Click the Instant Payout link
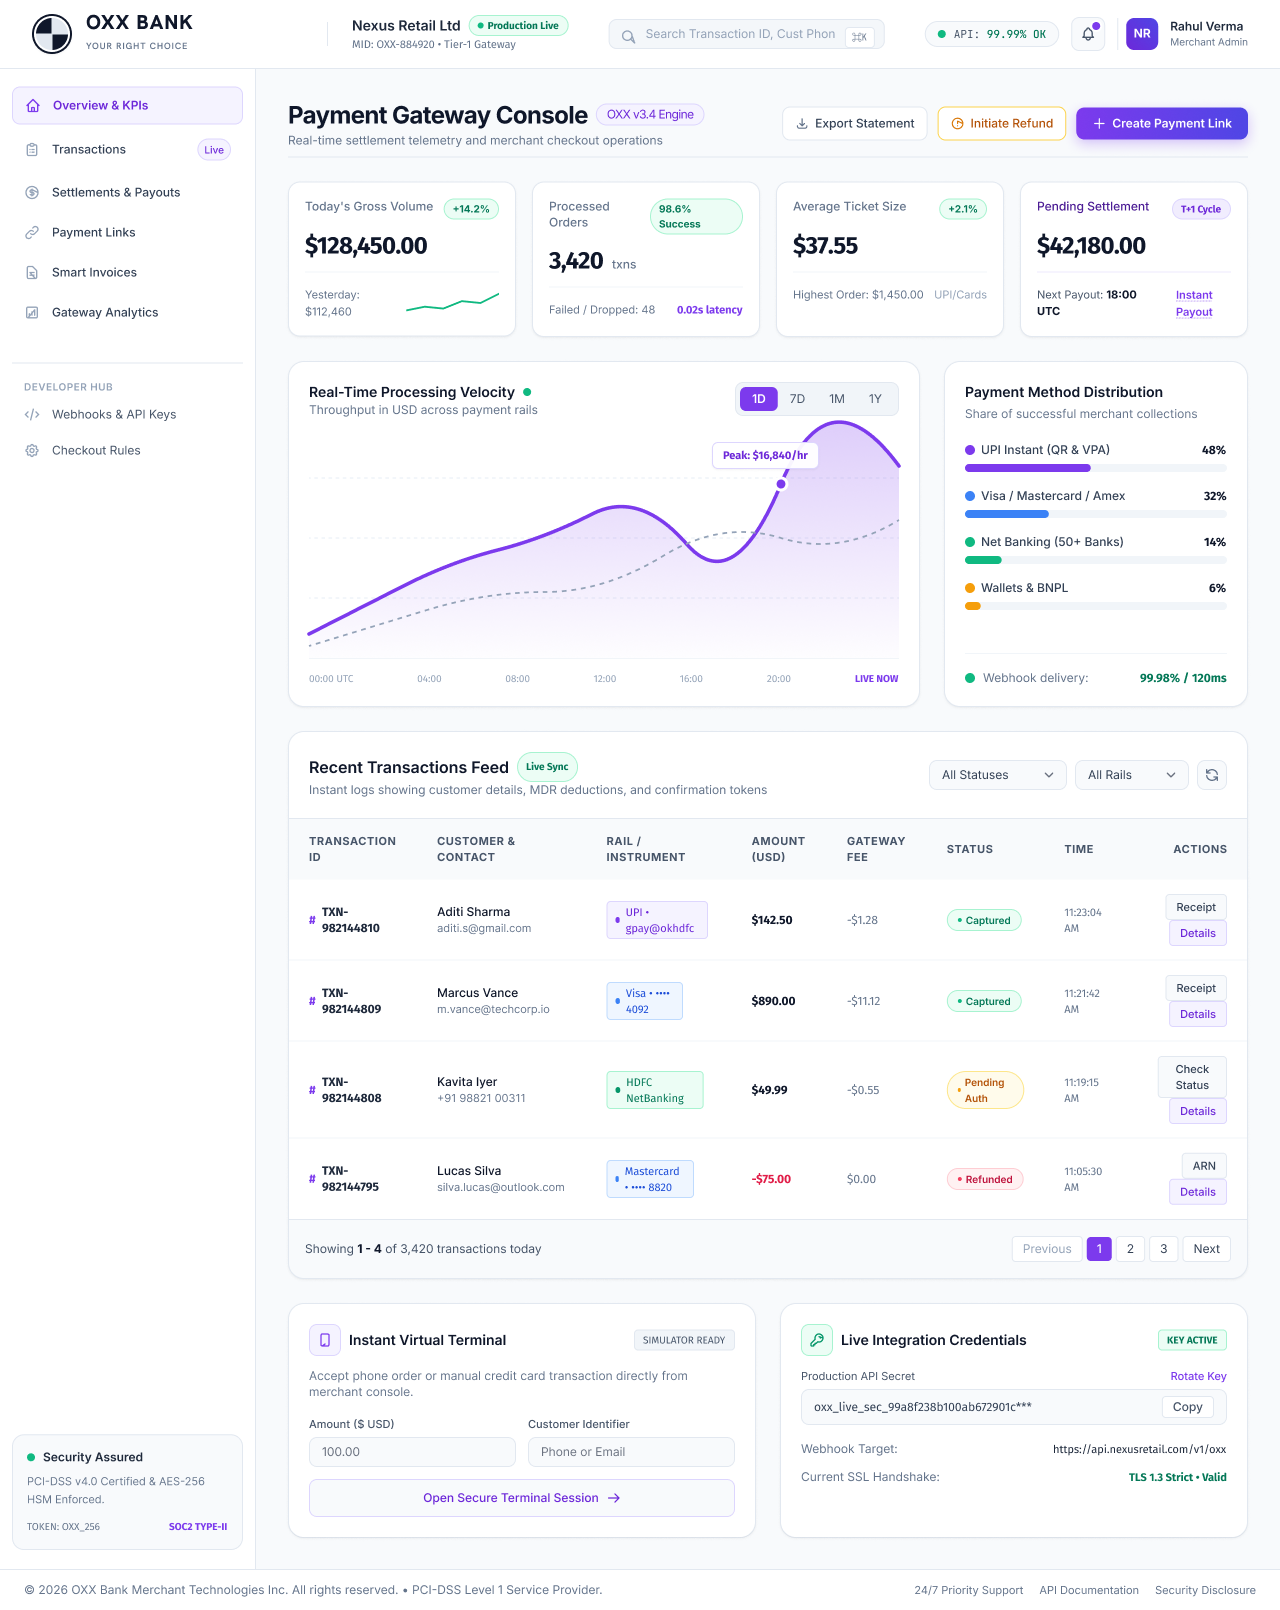This screenshot has width=1280, height=1610. click(1194, 303)
